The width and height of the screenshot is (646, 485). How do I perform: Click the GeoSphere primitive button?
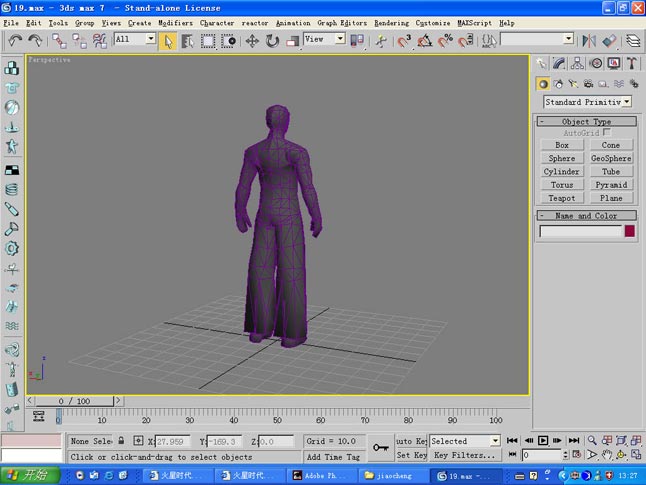pyautogui.click(x=611, y=158)
